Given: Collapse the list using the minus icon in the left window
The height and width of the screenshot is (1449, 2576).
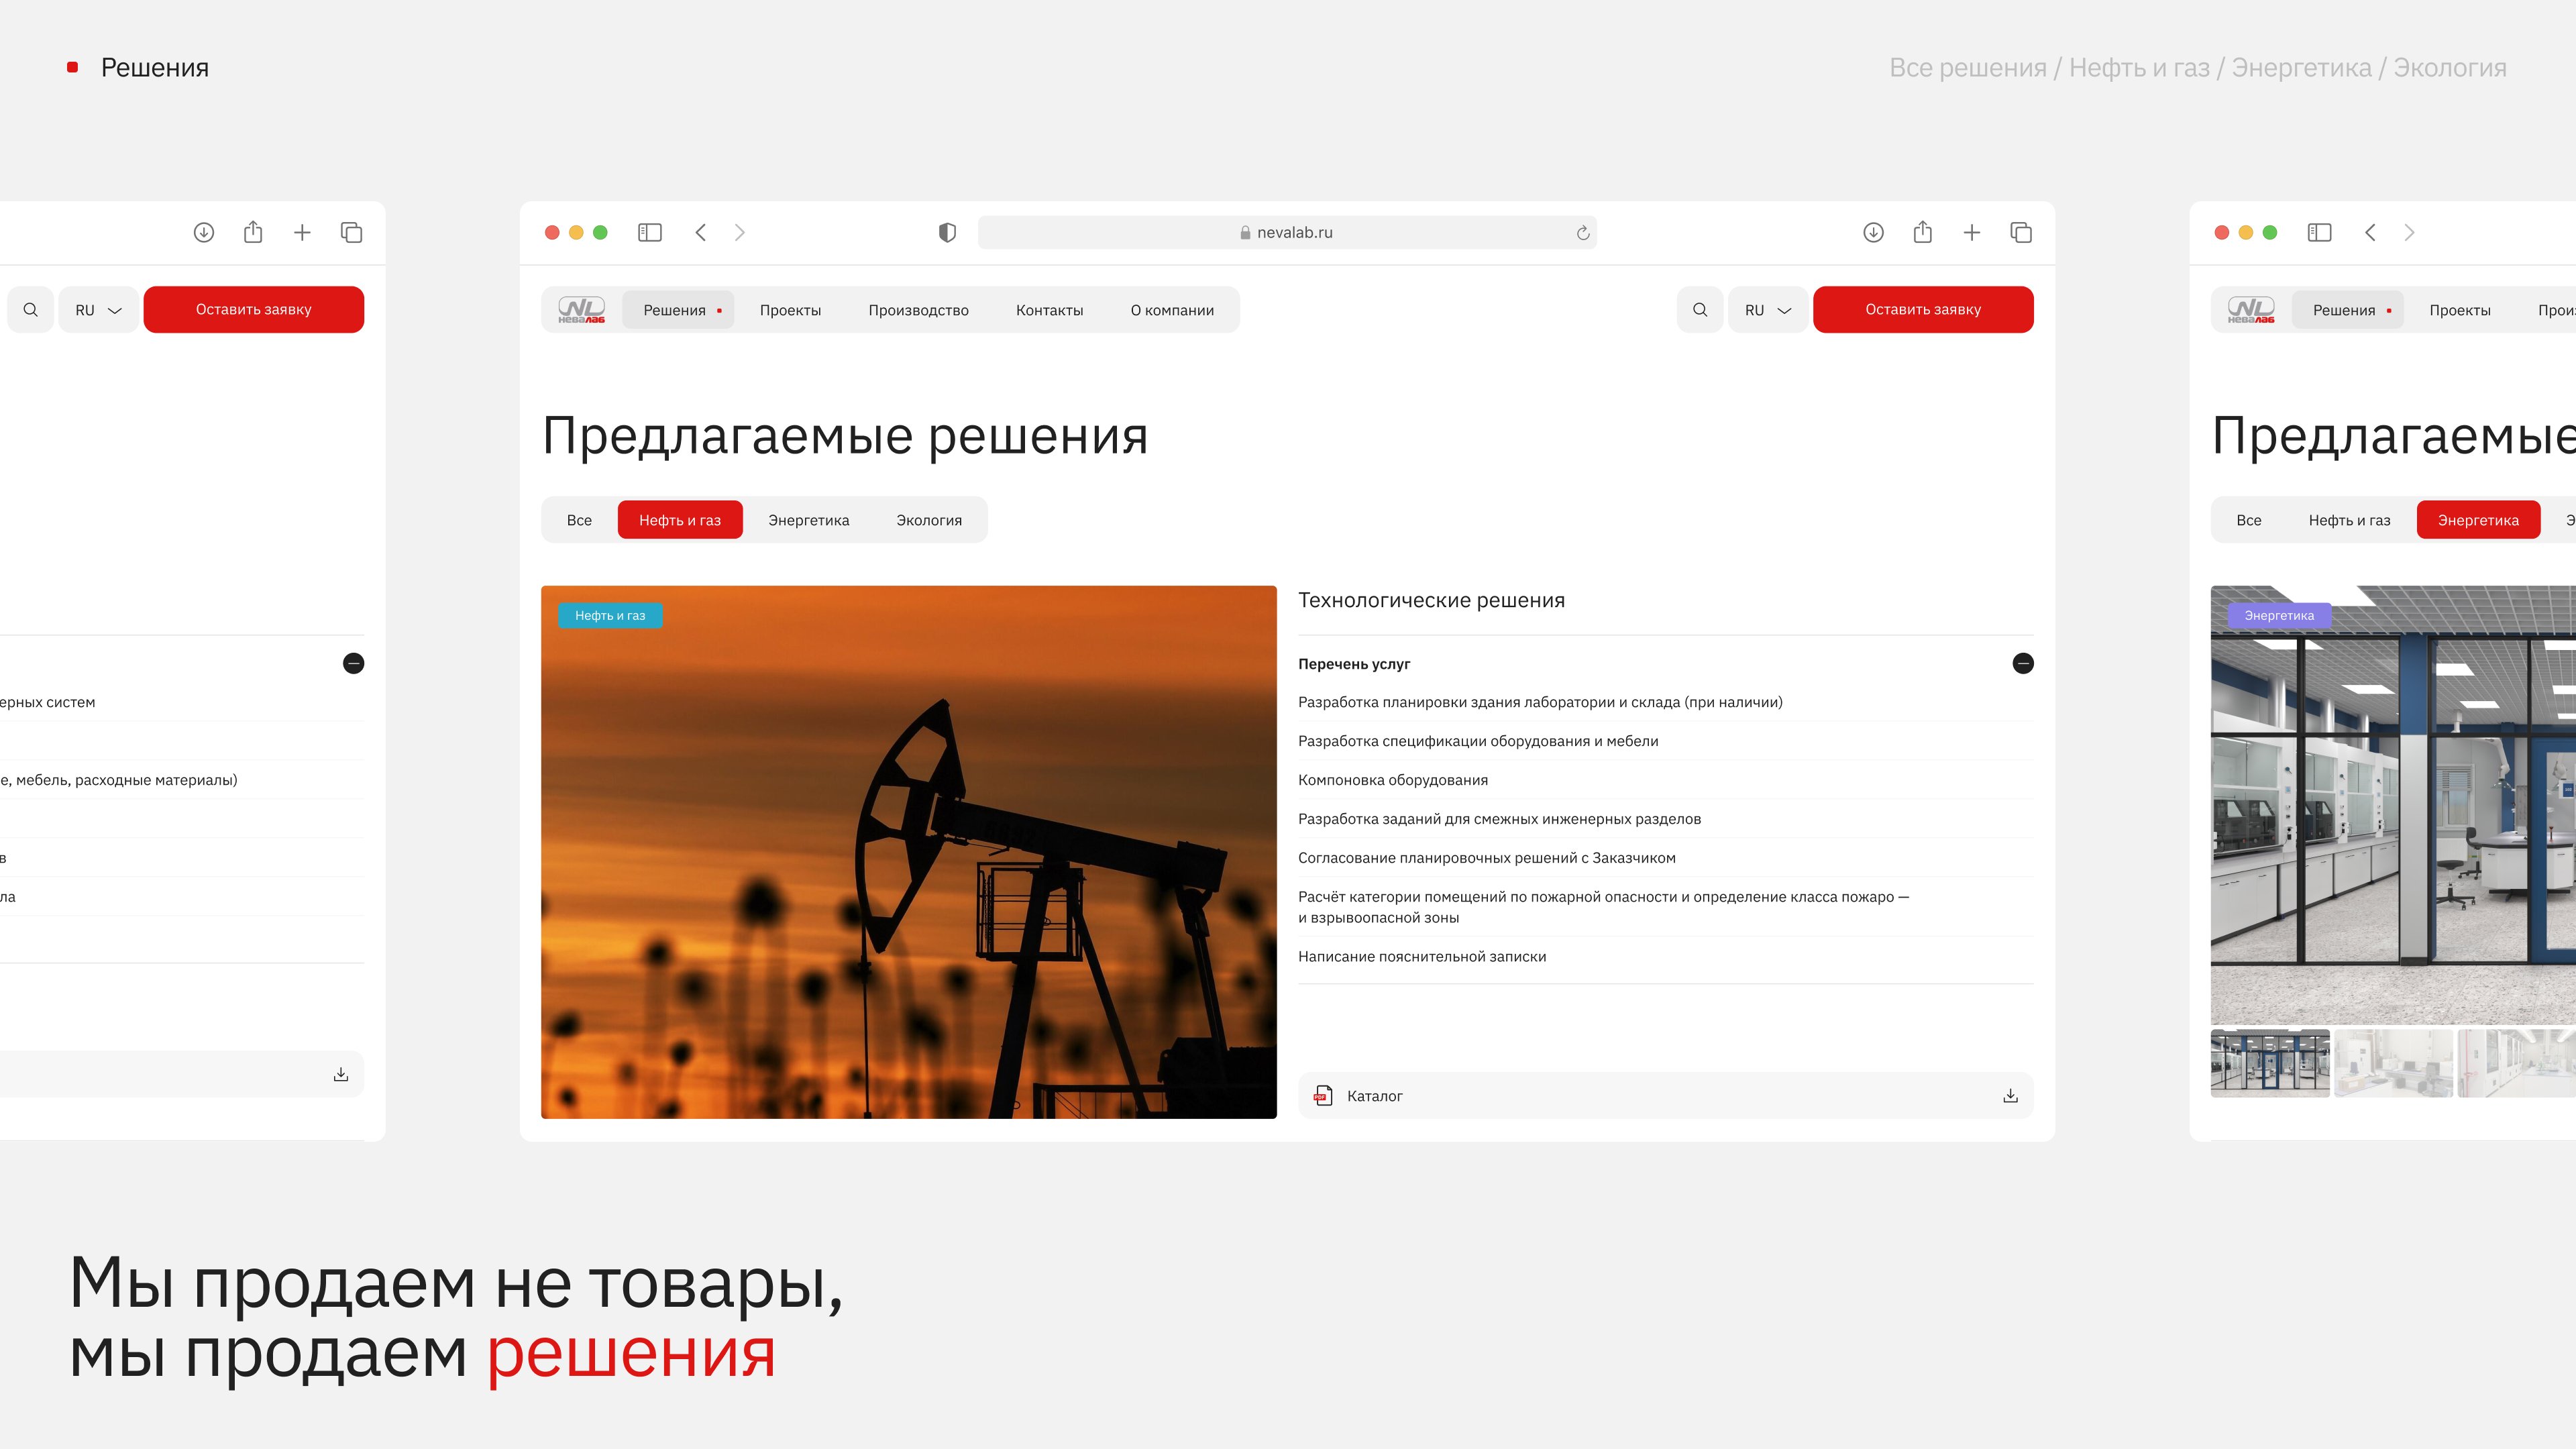Looking at the screenshot, I should point(353,663).
